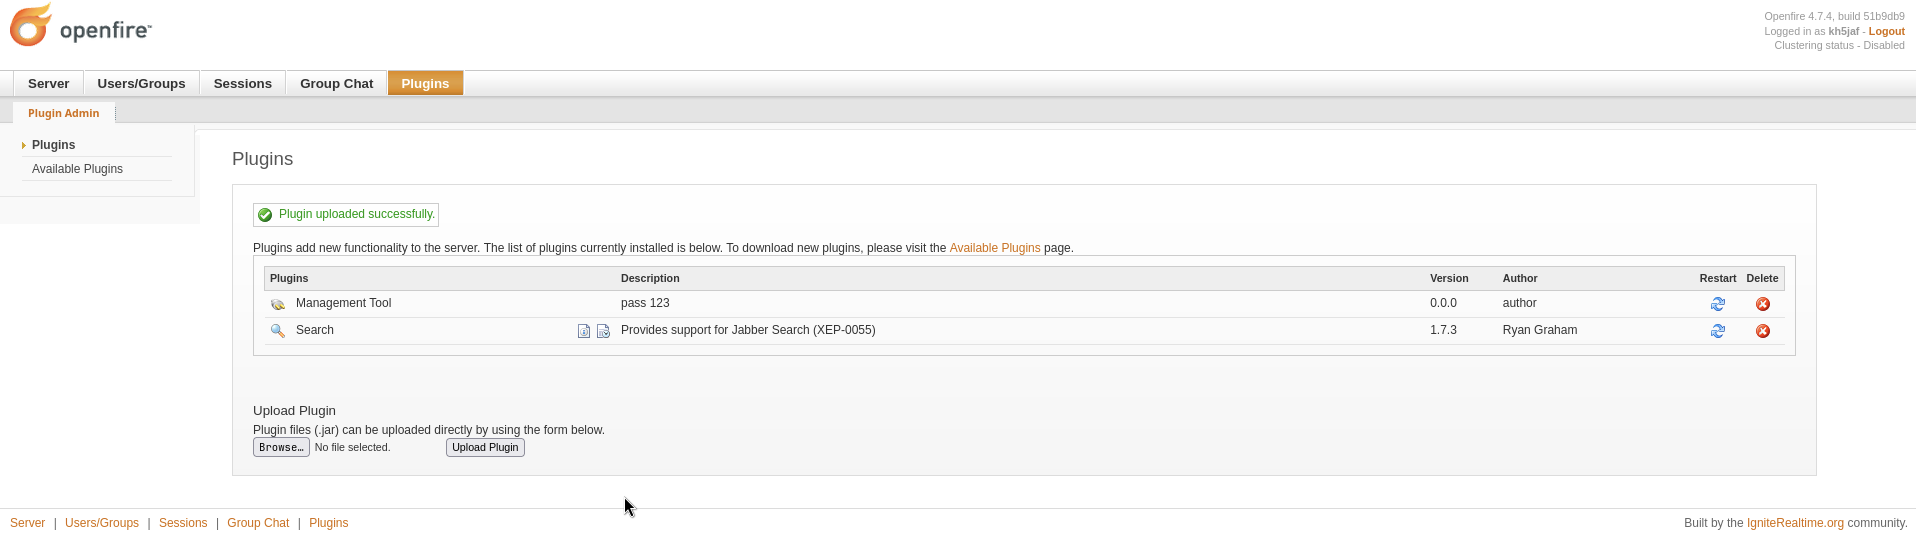This screenshot has height=553, width=1916.
Task: Open Available Plugins in the sidebar
Action: point(77,169)
